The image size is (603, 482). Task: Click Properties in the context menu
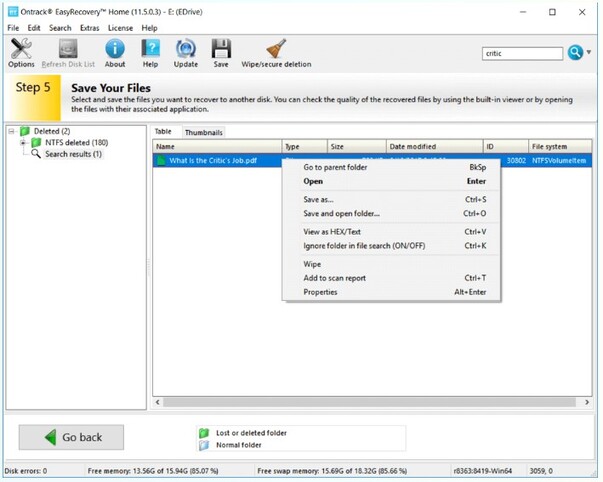click(x=321, y=292)
